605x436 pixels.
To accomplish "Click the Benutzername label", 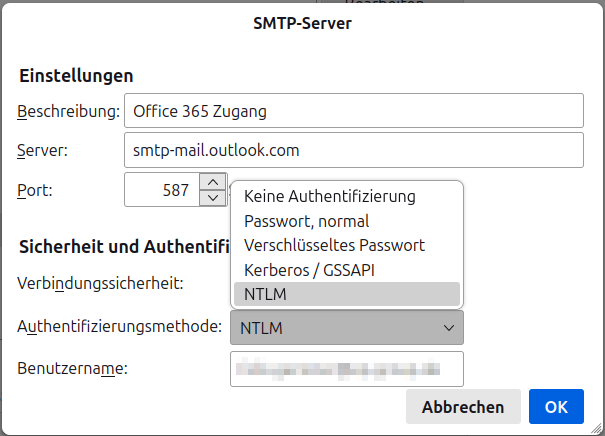I will [72, 369].
